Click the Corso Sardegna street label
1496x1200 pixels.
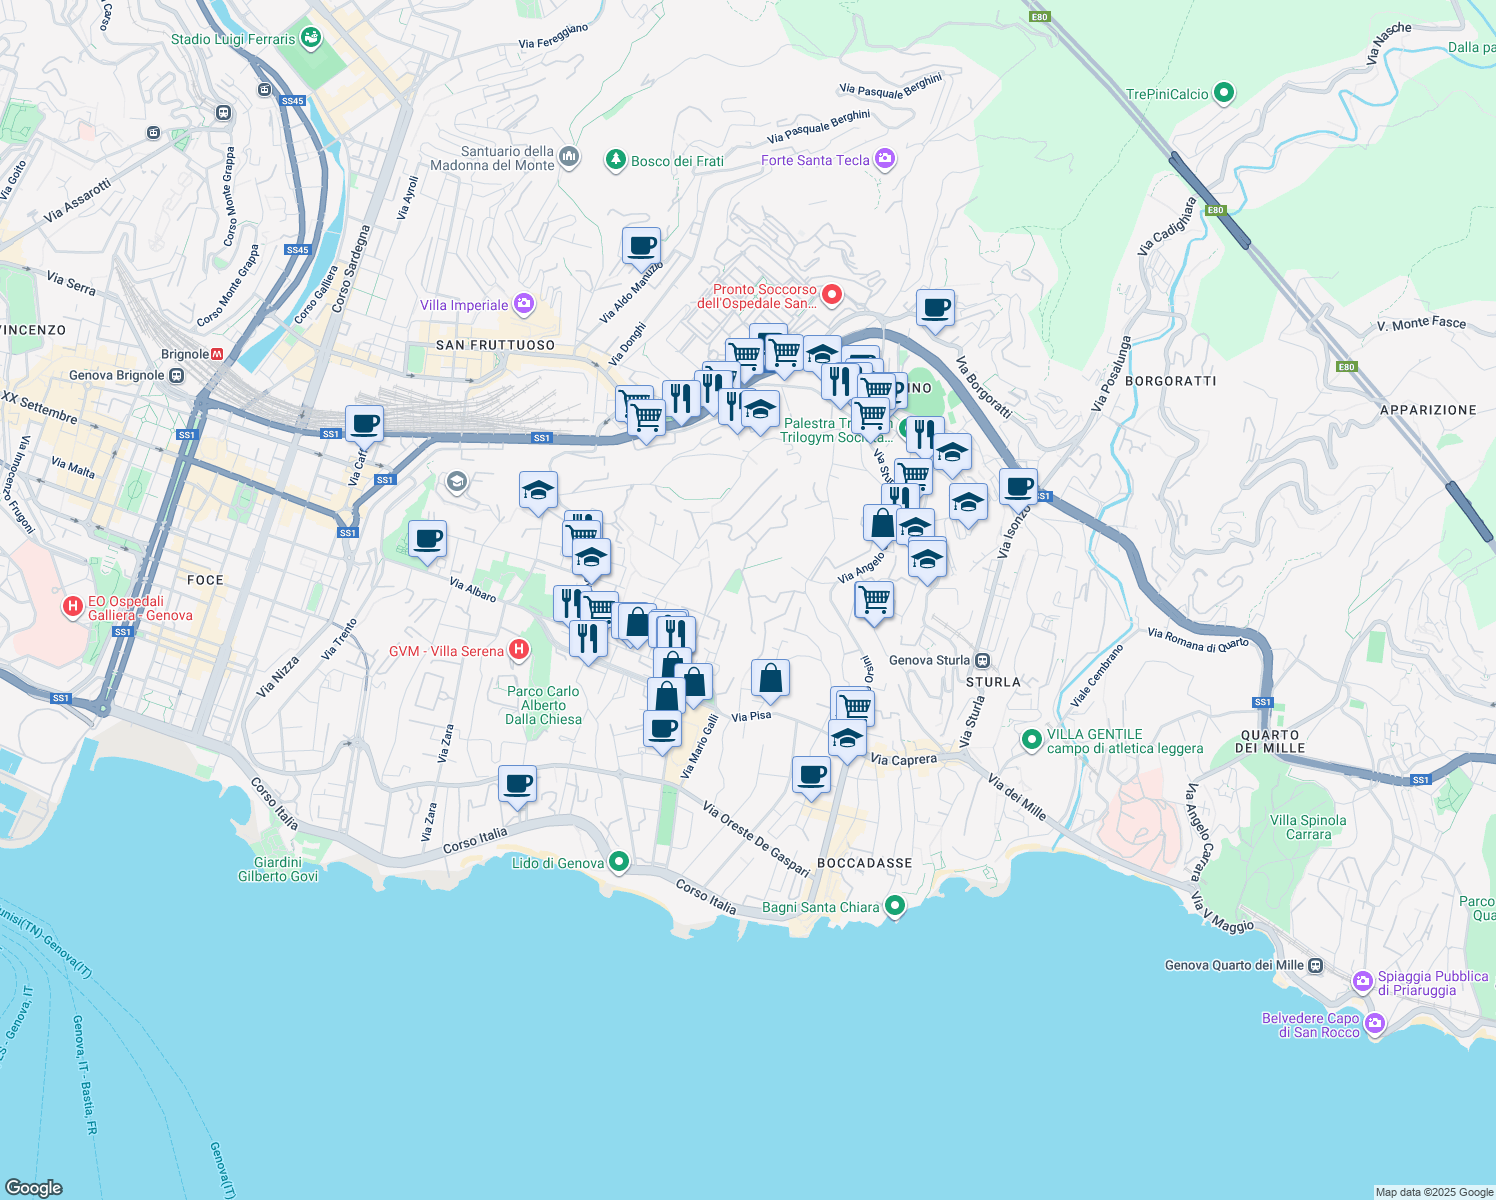click(x=350, y=268)
